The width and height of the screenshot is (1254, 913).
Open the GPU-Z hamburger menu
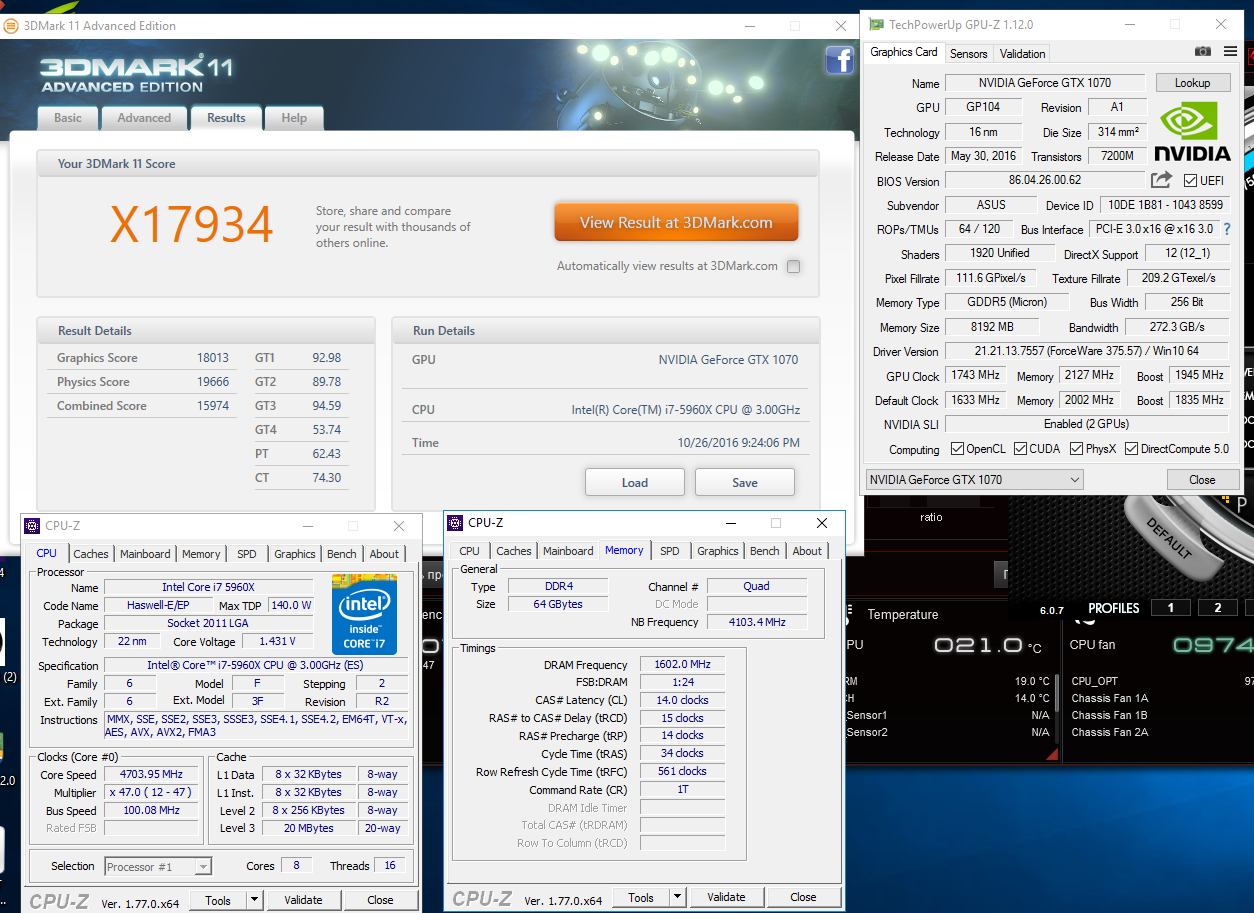[1230, 52]
